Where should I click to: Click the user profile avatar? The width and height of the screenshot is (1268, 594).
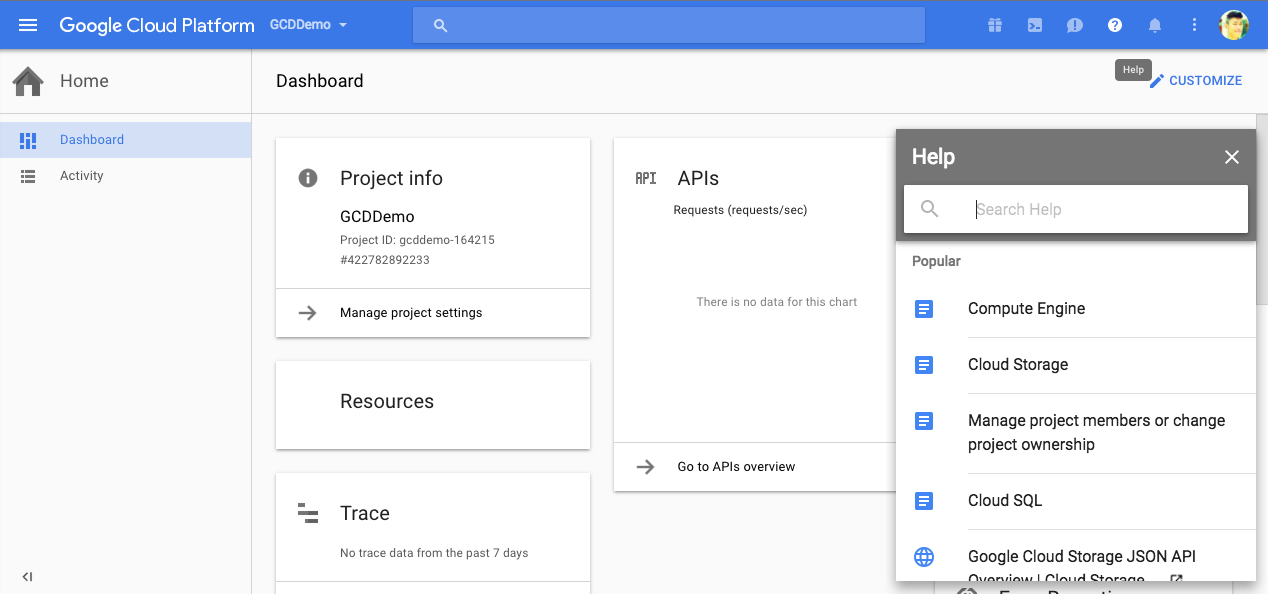click(x=1234, y=25)
